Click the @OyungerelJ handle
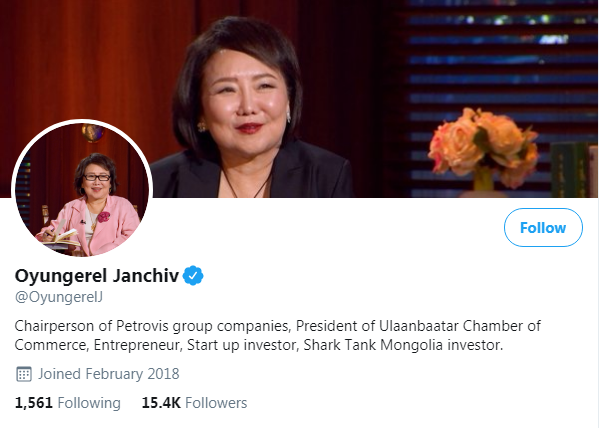Image resolution: width=599 pixels, height=428 pixels. [x=59, y=297]
